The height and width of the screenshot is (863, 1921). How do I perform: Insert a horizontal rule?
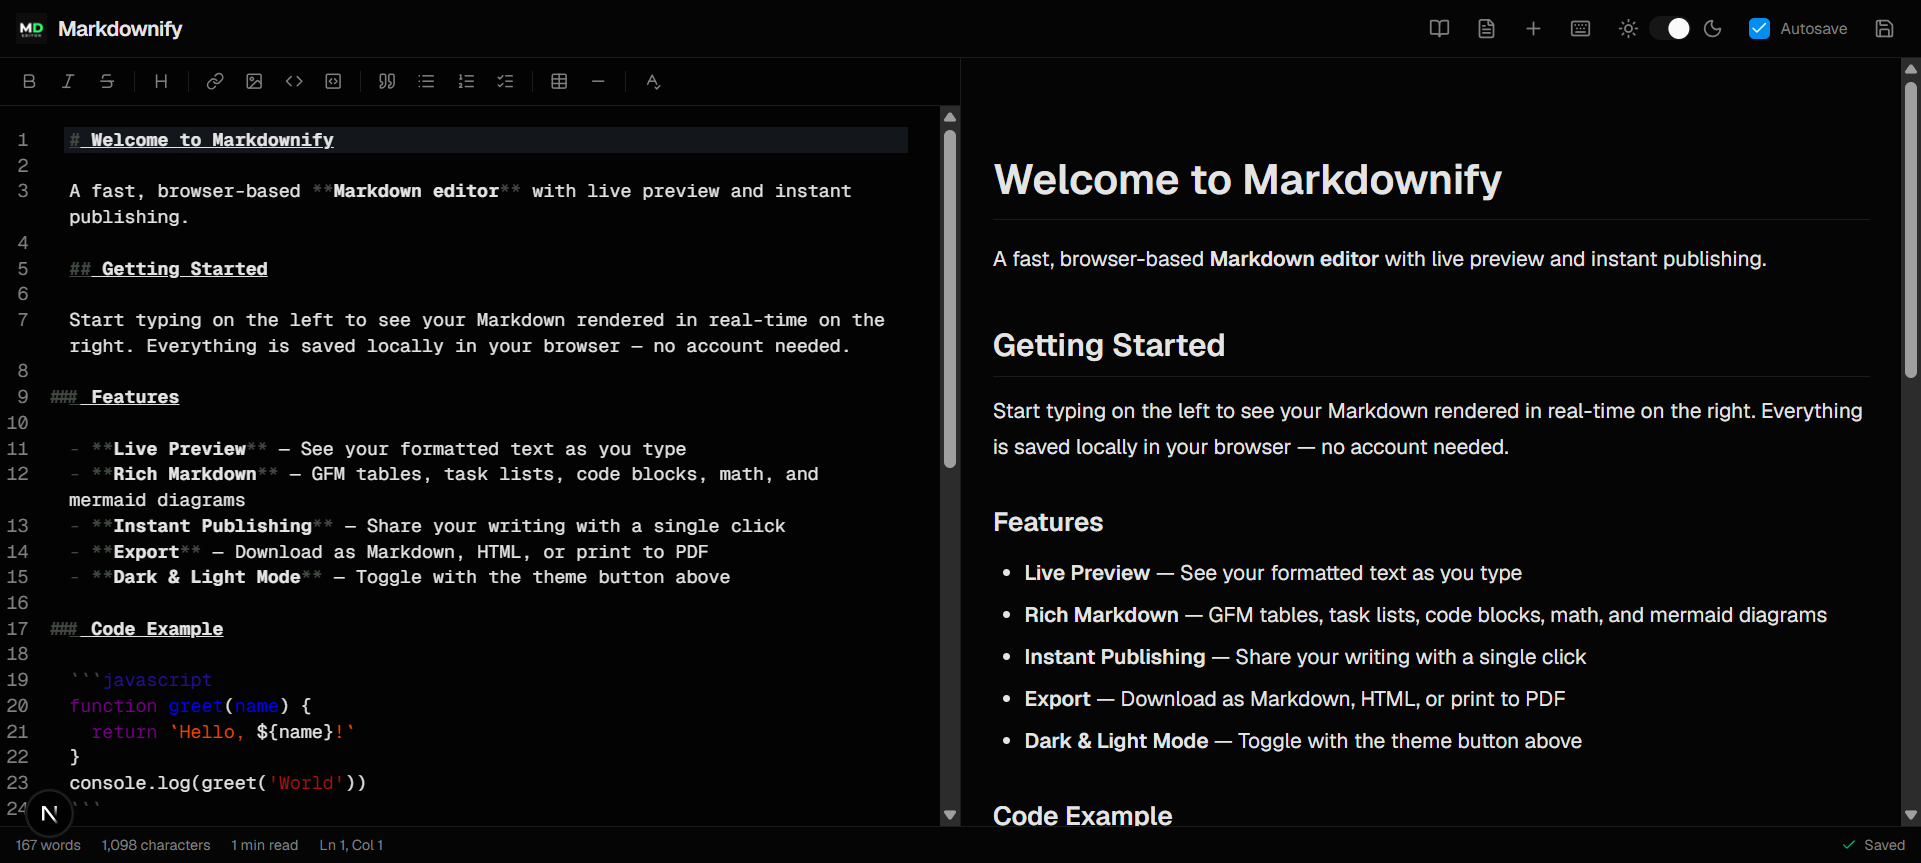point(598,82)
